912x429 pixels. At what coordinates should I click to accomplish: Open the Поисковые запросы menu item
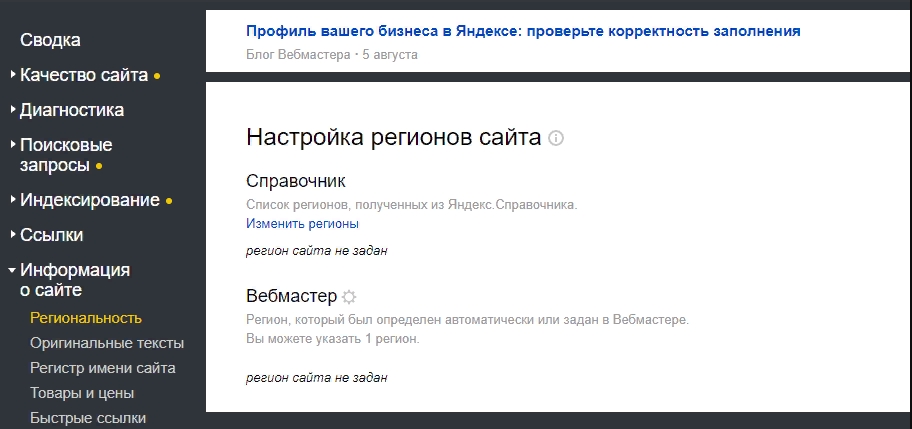click(x=66, y=155)
